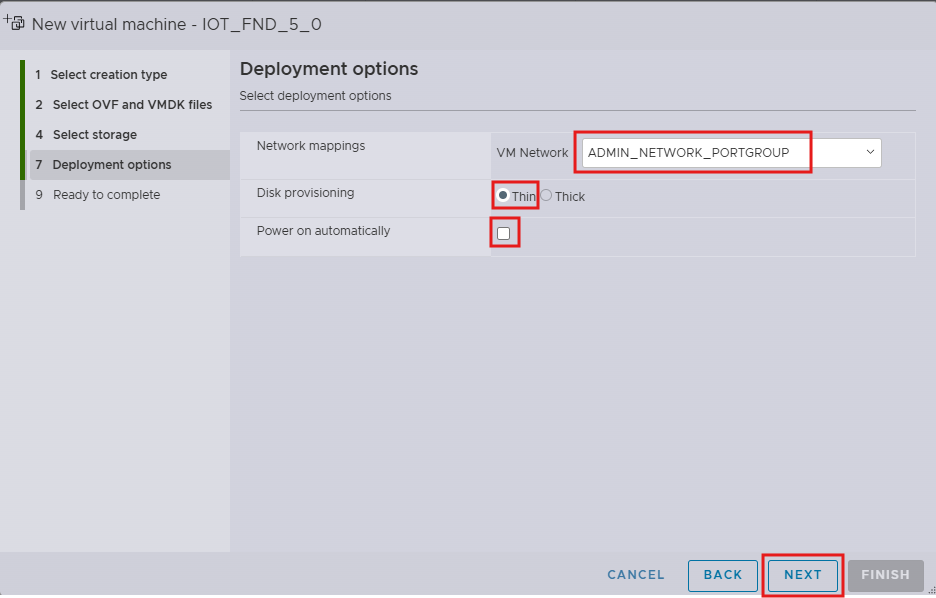Open the VM Network dropdown
936x598 pixels.
coord(731,153)
